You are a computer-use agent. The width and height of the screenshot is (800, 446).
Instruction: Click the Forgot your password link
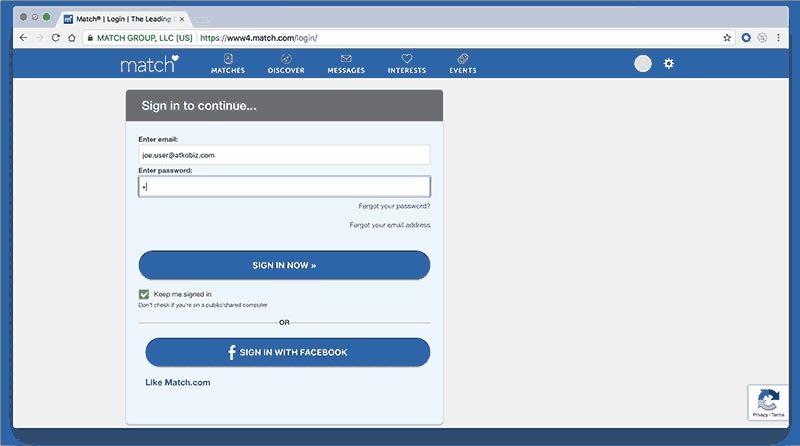point(394,206)
